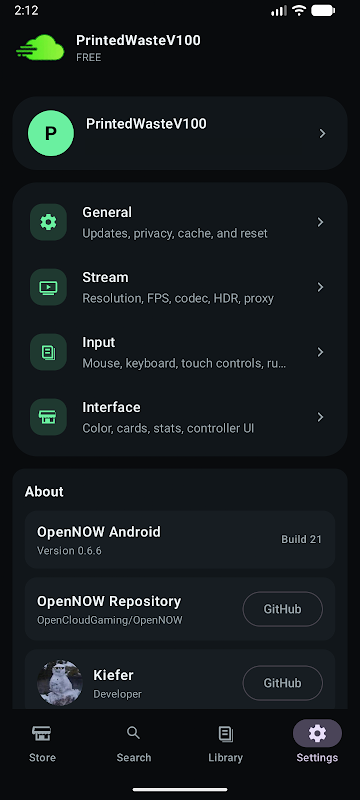This screenshot has height=800, width=360.
Task: Select the Stream monitor play icon
Action: coord(48,287)
